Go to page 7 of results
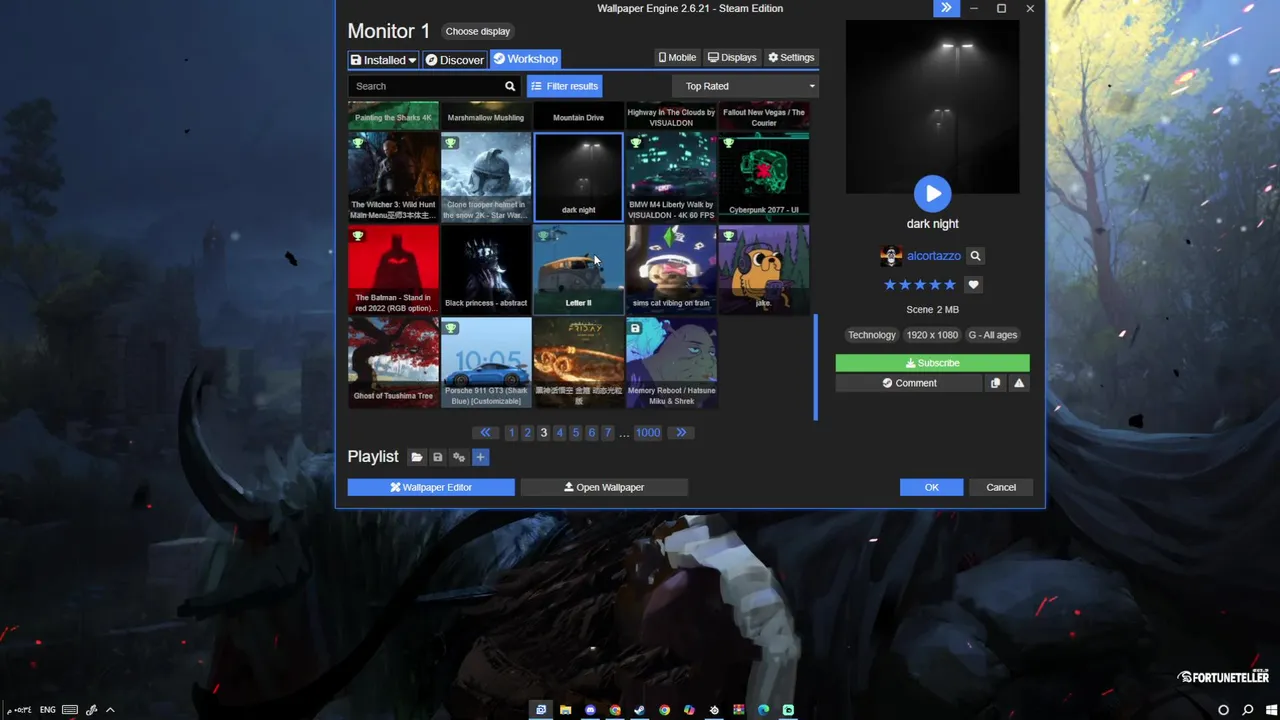 [x=607, y=433]
